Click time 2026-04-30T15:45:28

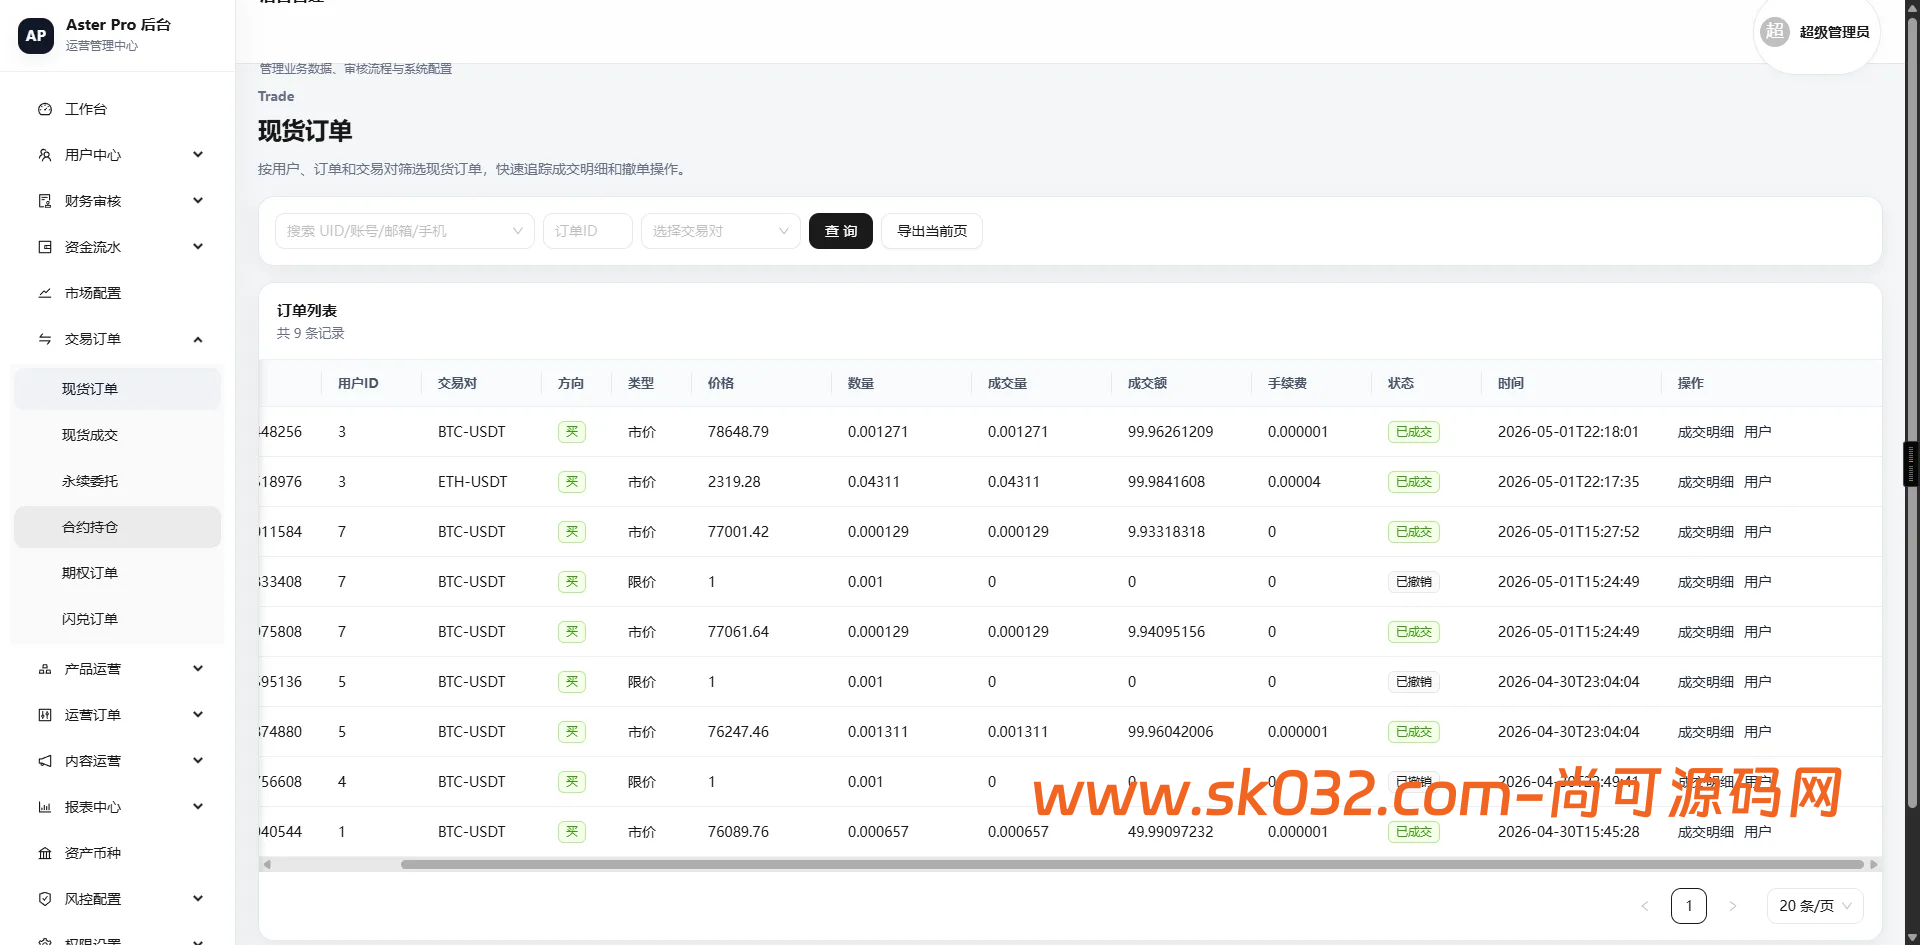coord(1568,832)
